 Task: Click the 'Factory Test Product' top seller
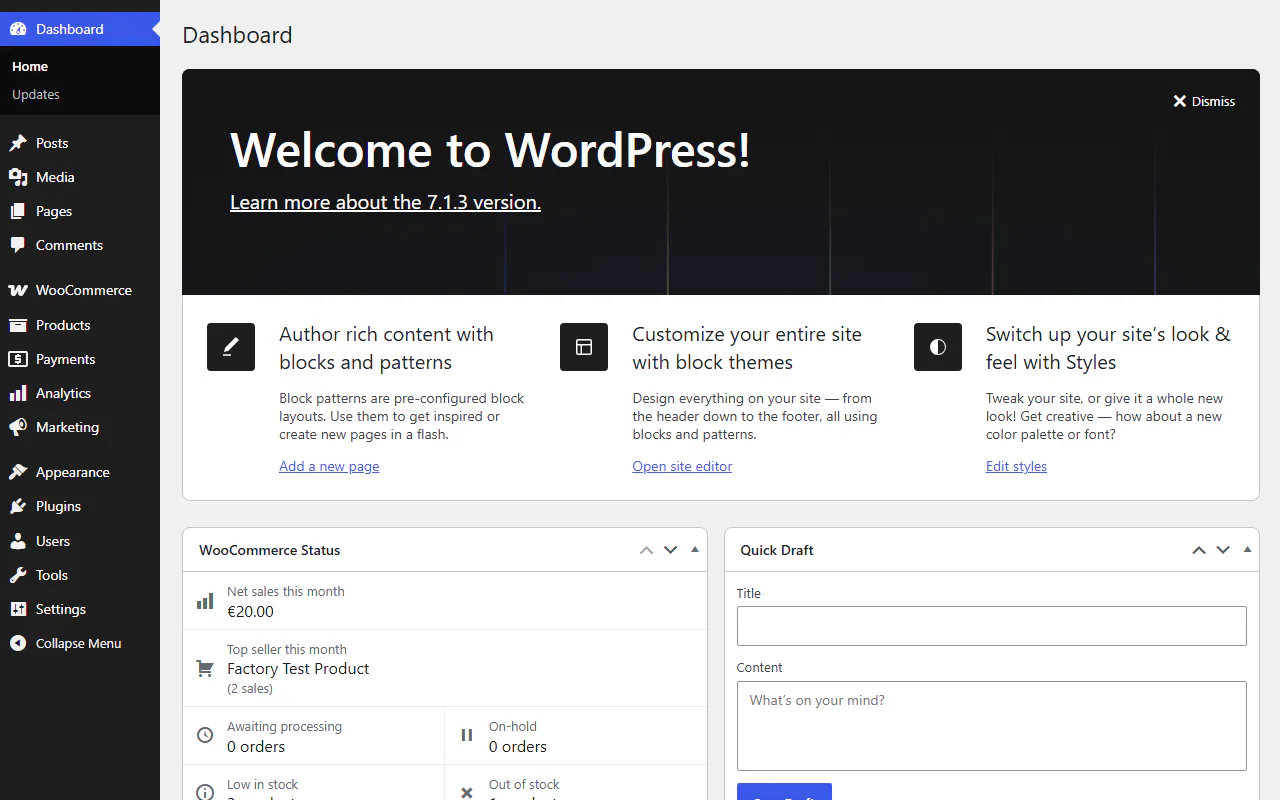(298, 668)
